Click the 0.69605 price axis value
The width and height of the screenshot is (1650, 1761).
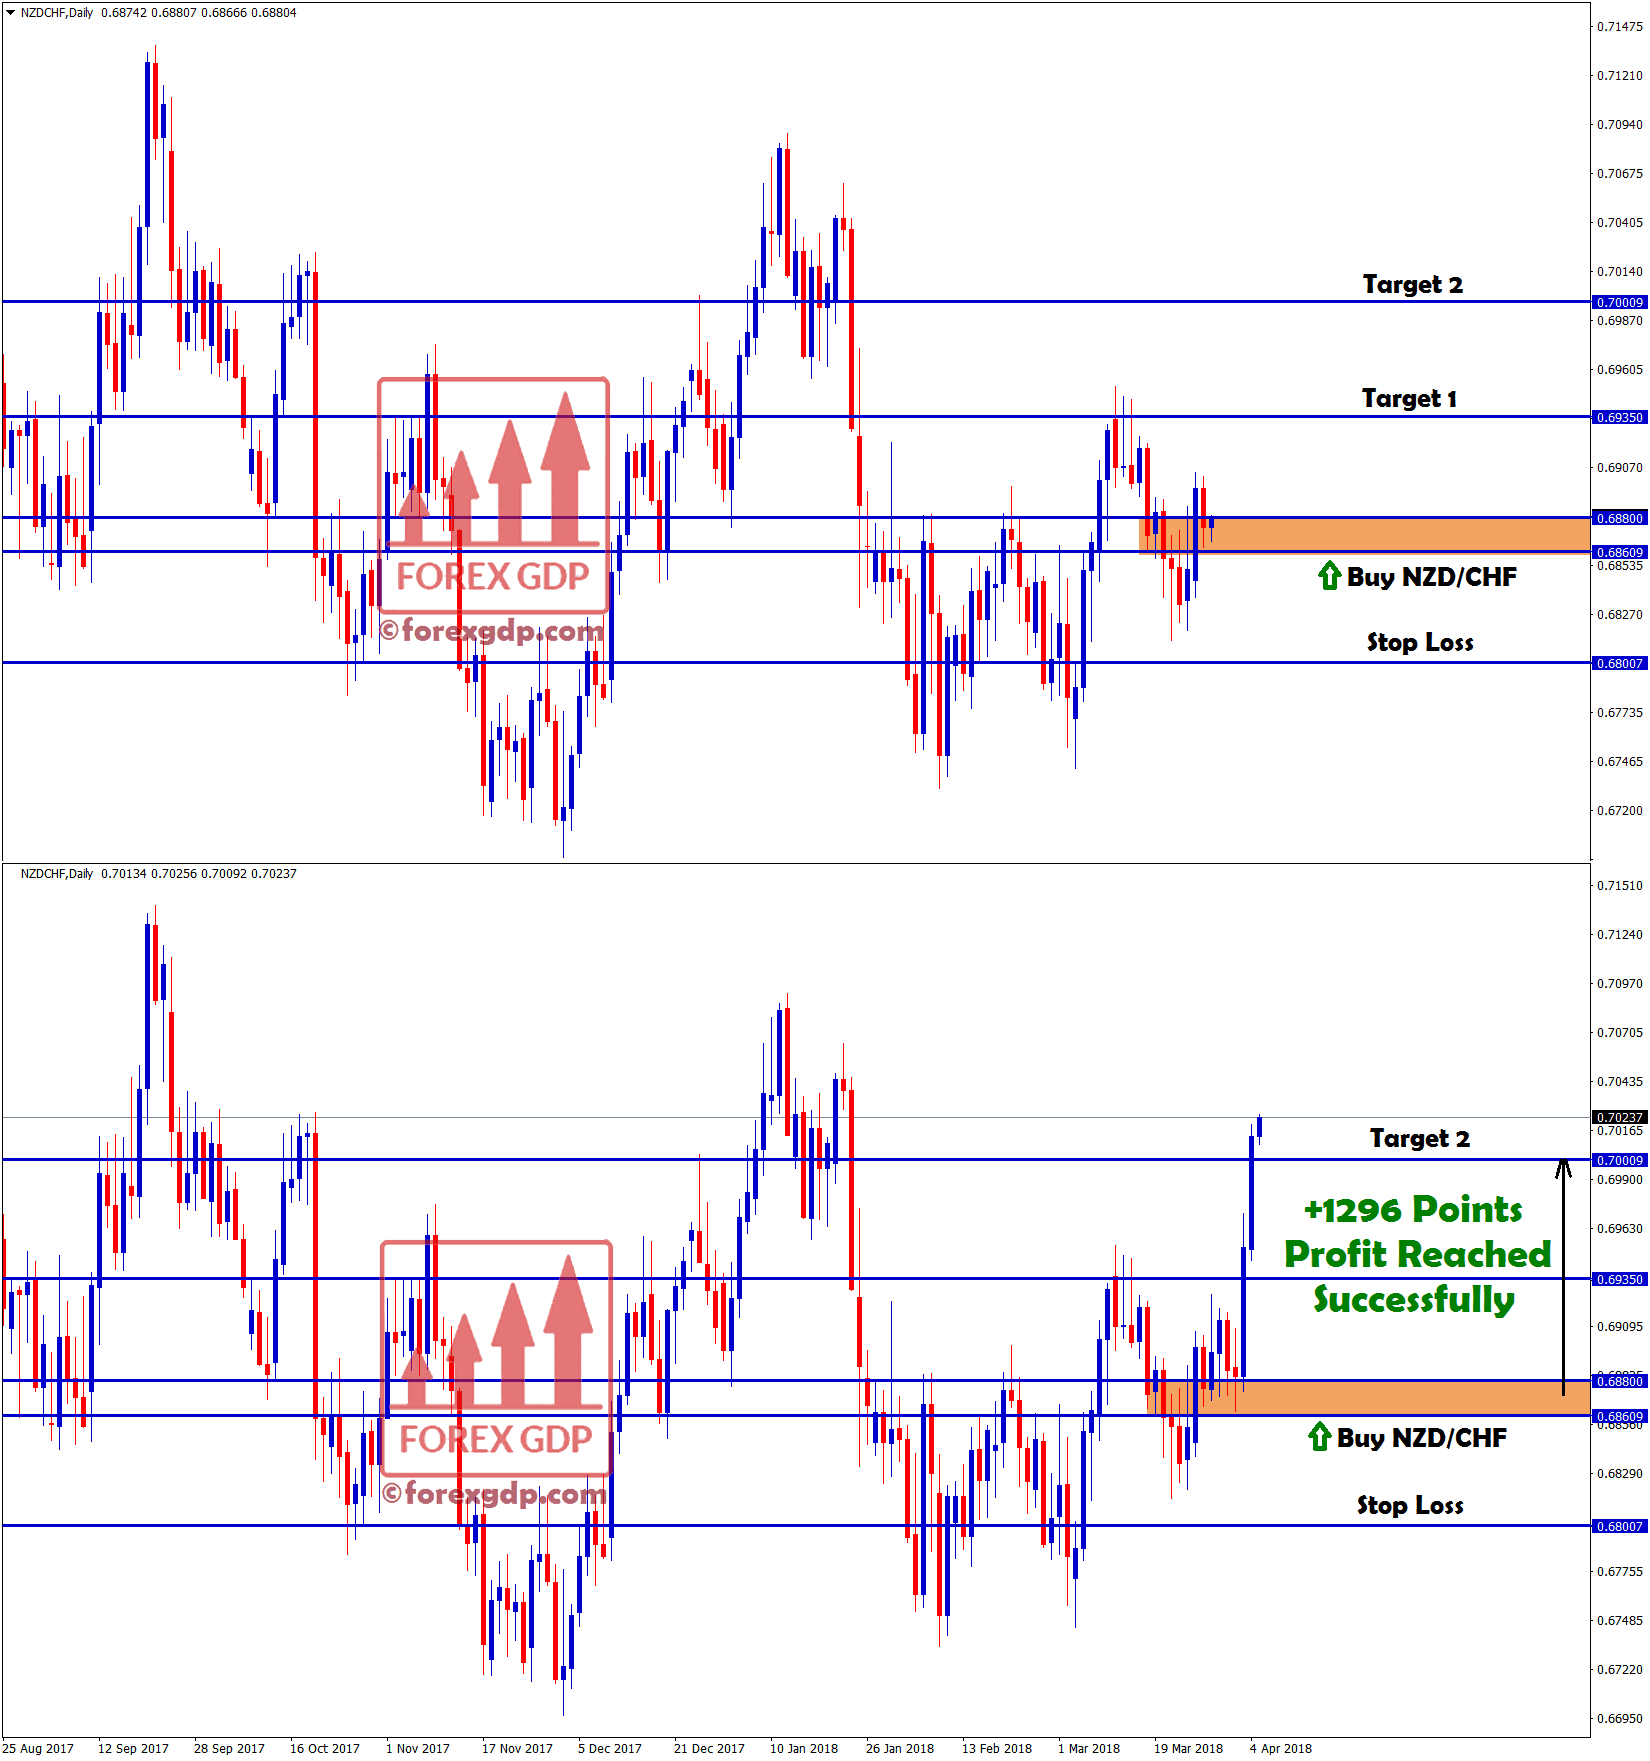coord(1620,370)
